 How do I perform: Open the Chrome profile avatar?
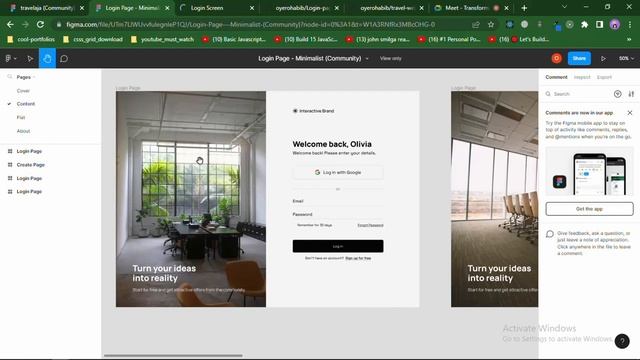[x=615, y=25]
